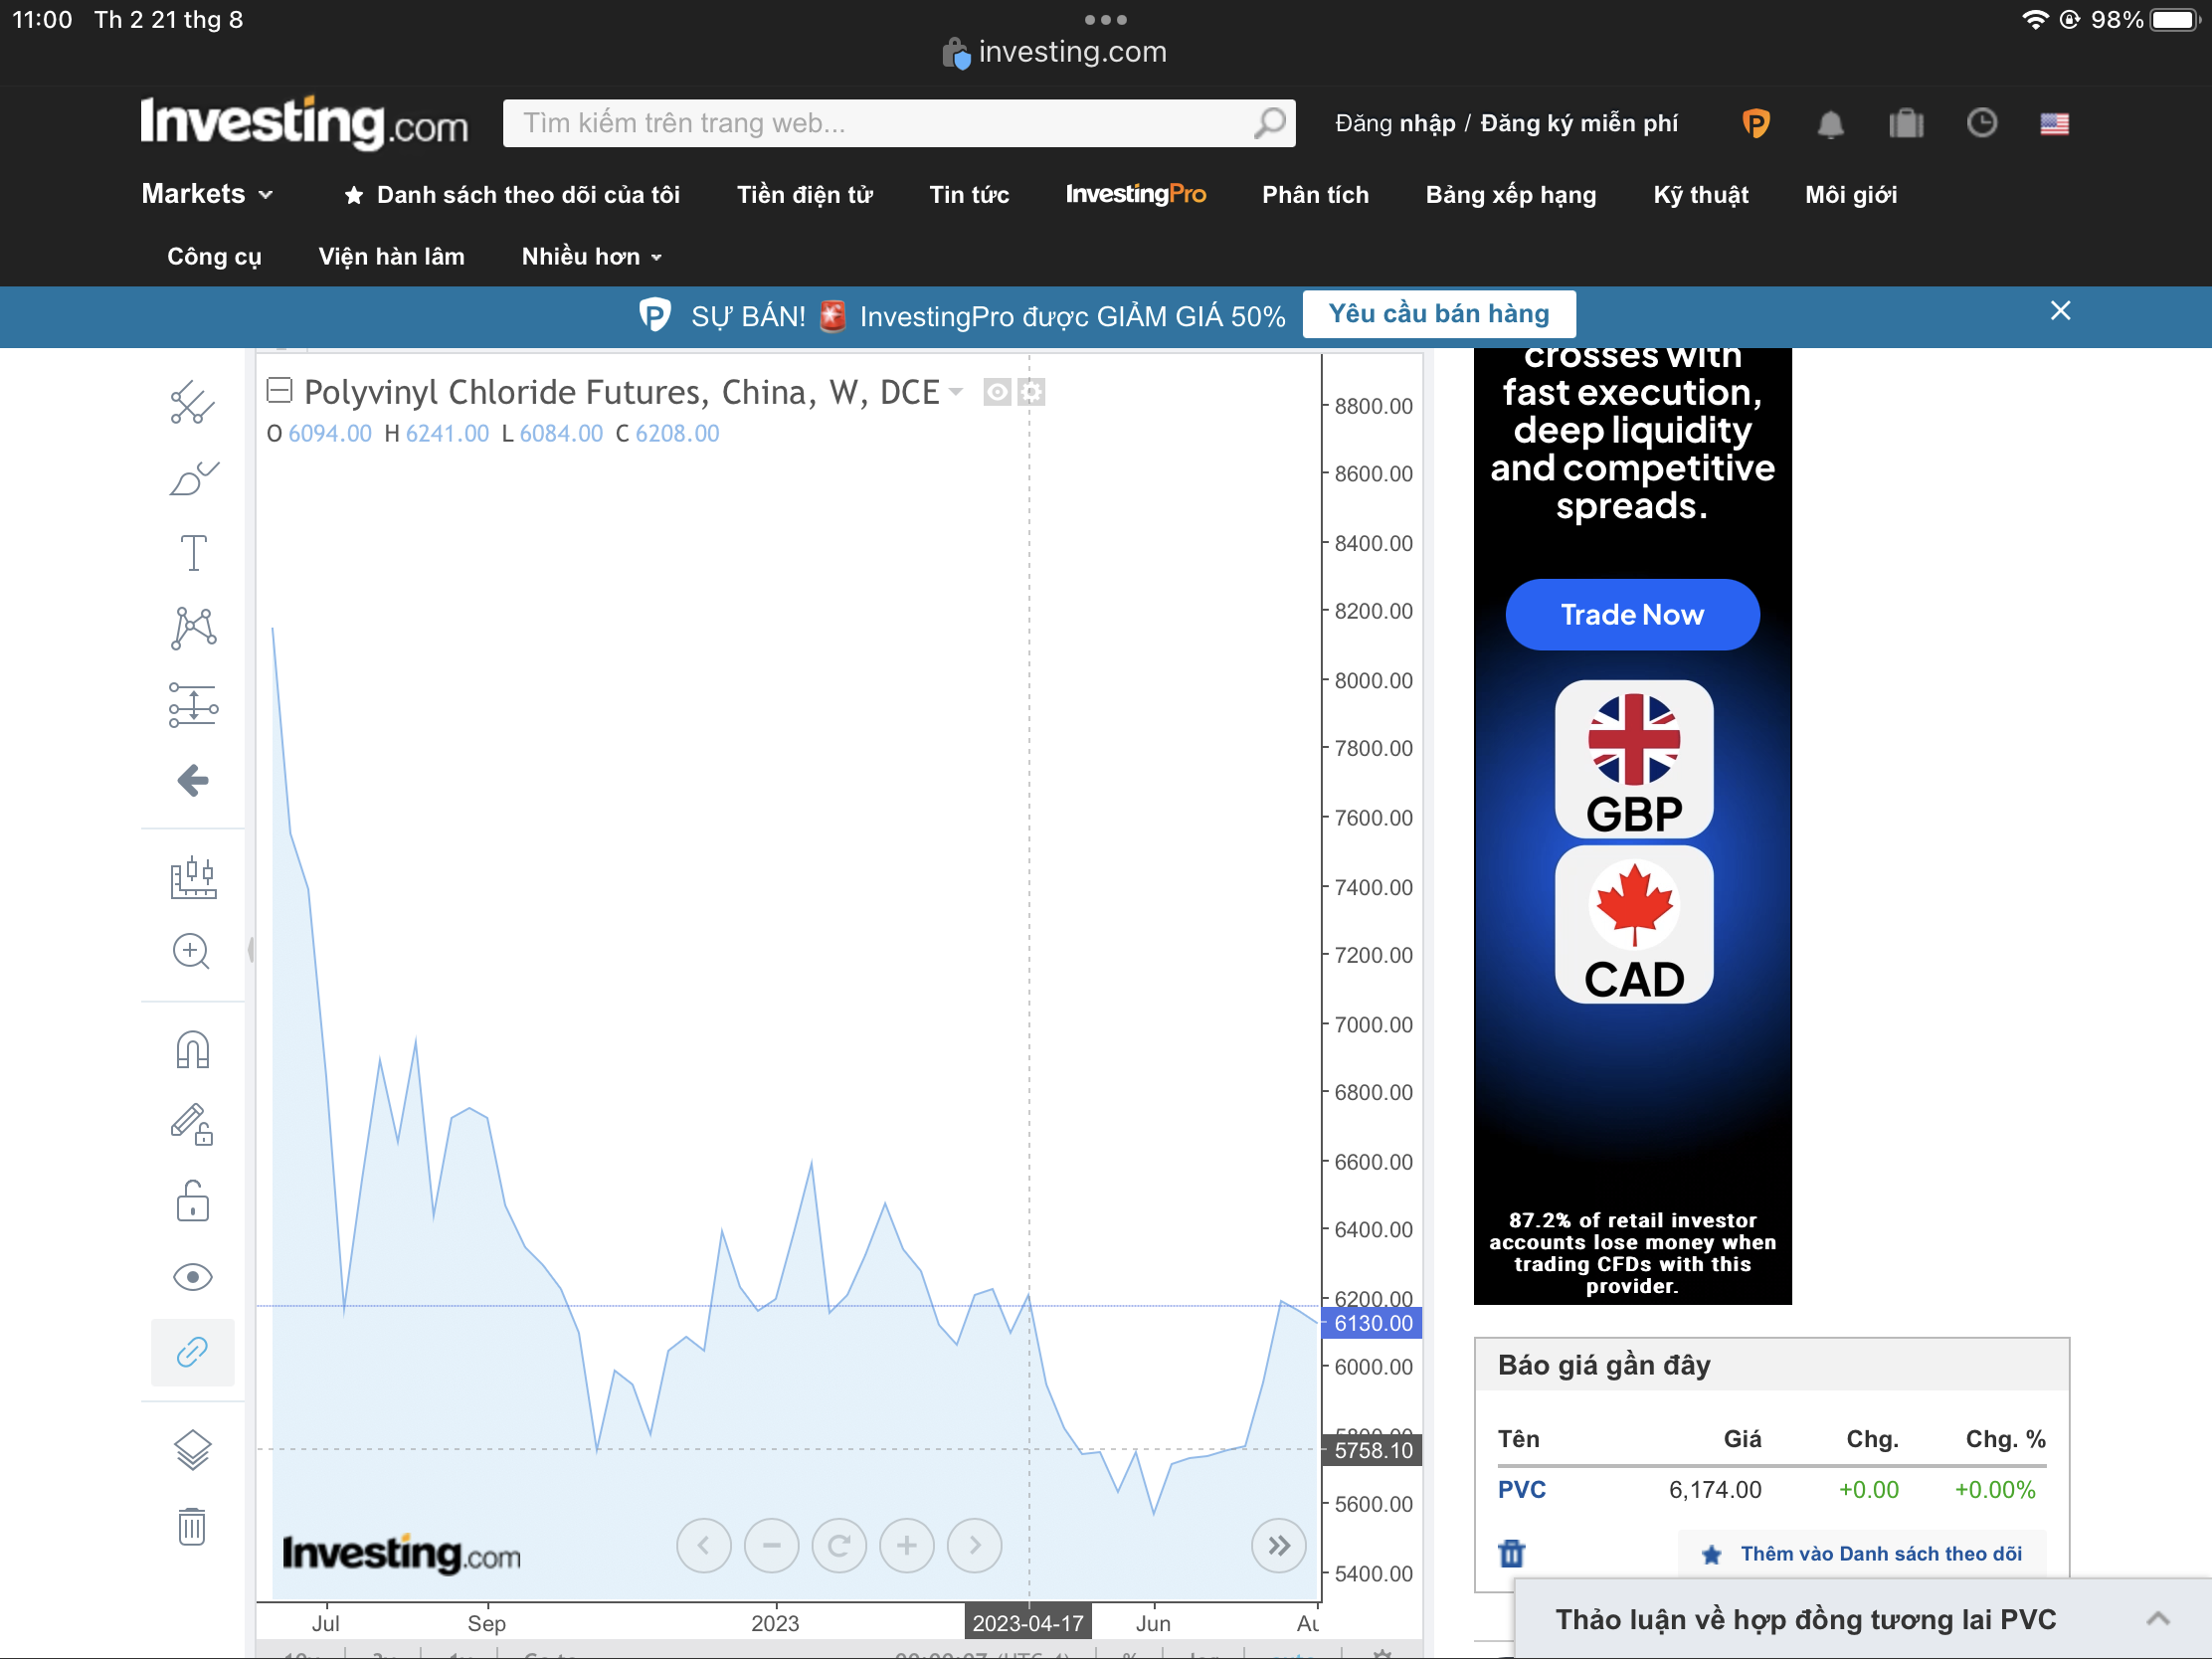Toggle hide all drawings eye icon

click(x=192, y=1277)
